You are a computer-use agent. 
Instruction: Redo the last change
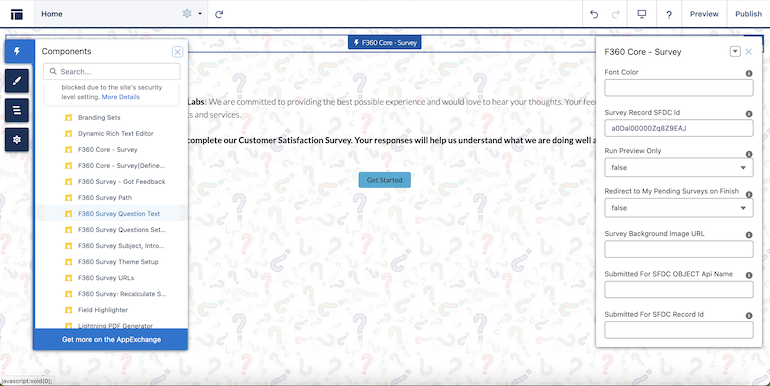coord(615,14)
